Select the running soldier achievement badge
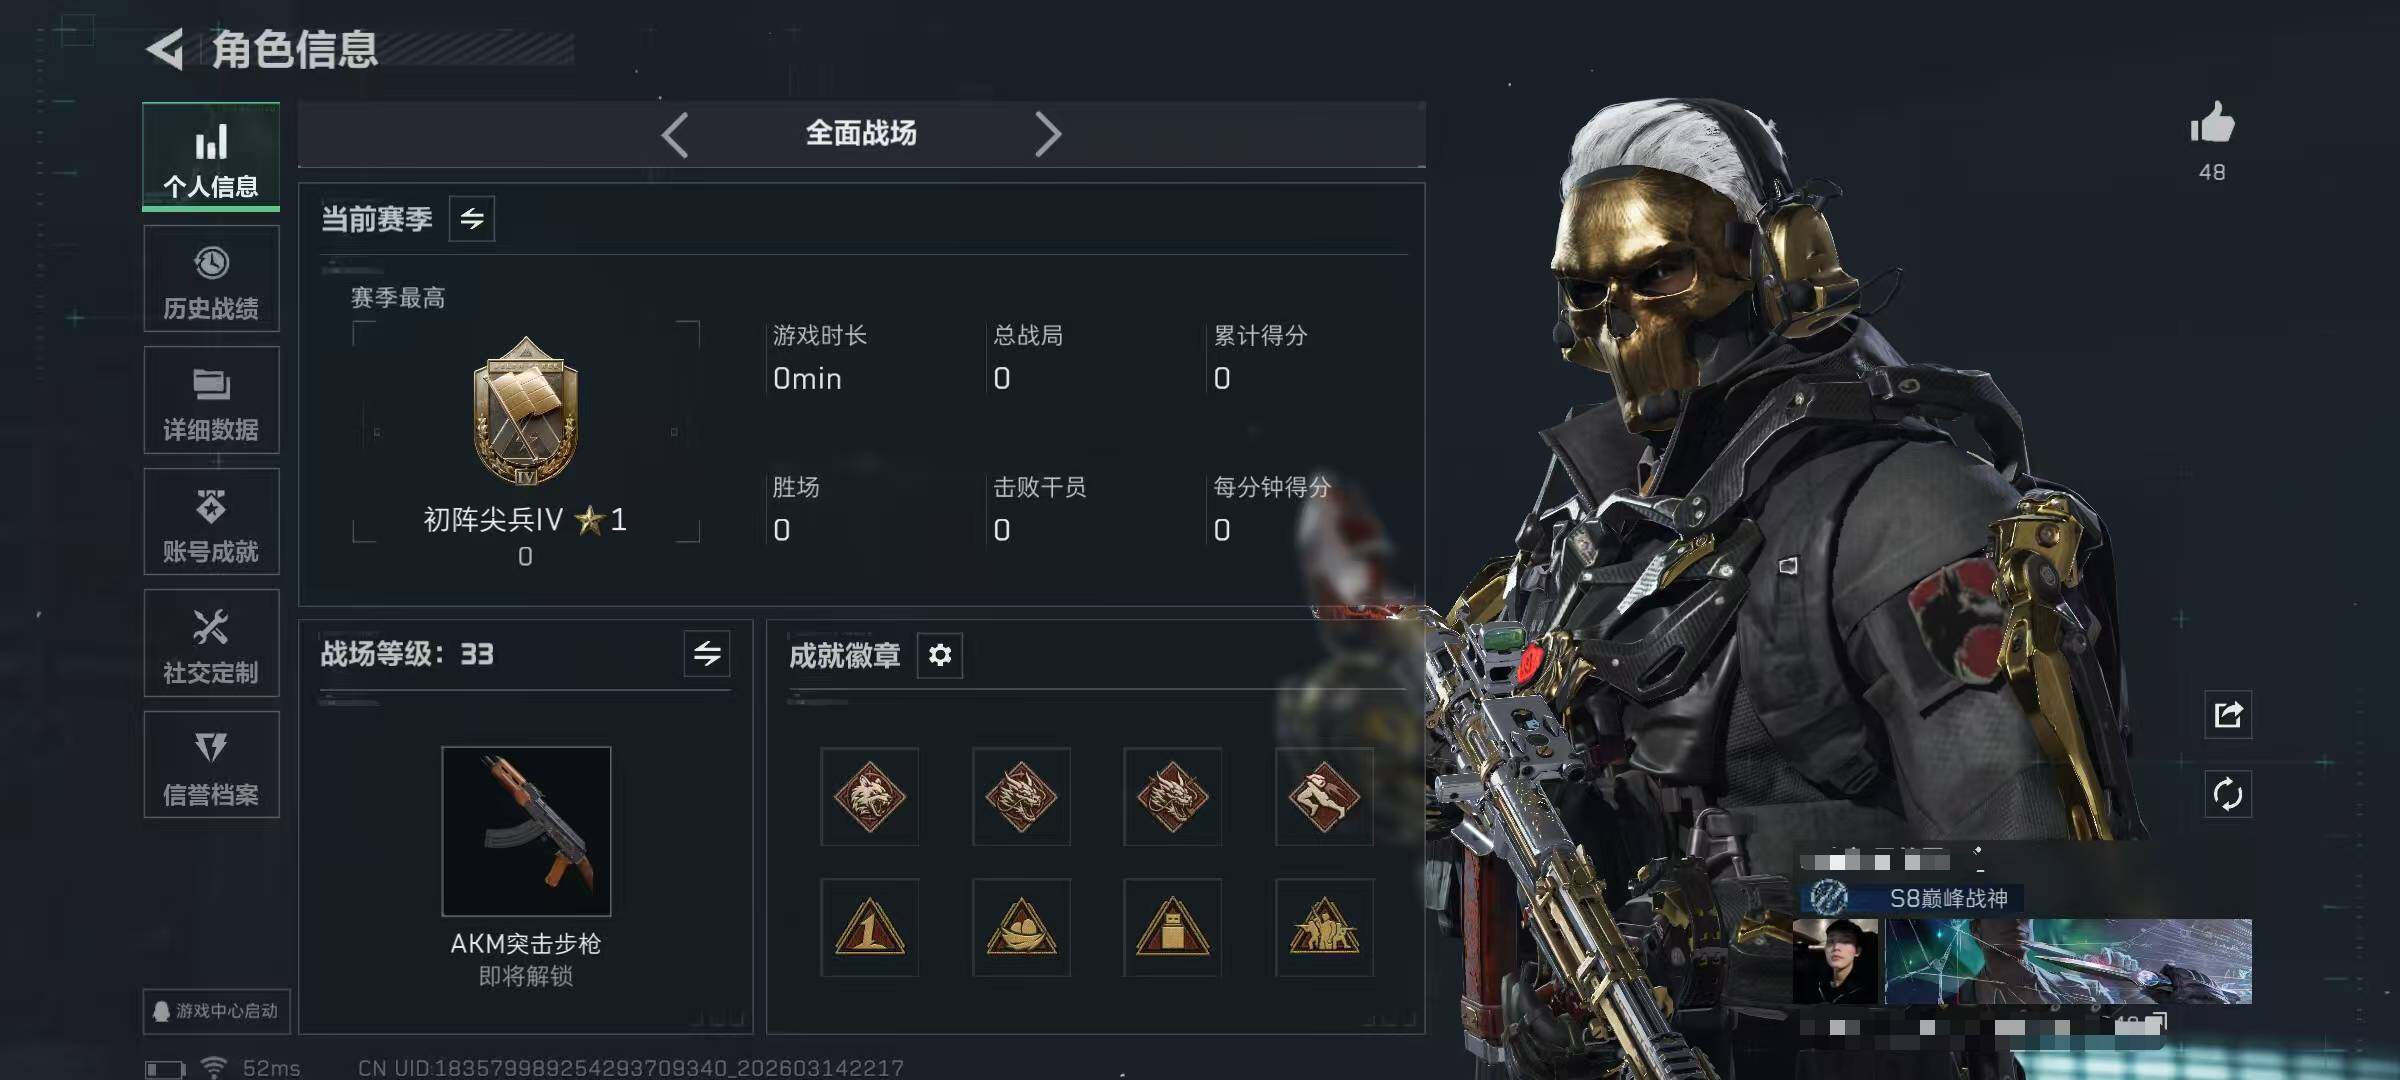Viewport: 2400px width, 1080px height. click(1324, 797)
